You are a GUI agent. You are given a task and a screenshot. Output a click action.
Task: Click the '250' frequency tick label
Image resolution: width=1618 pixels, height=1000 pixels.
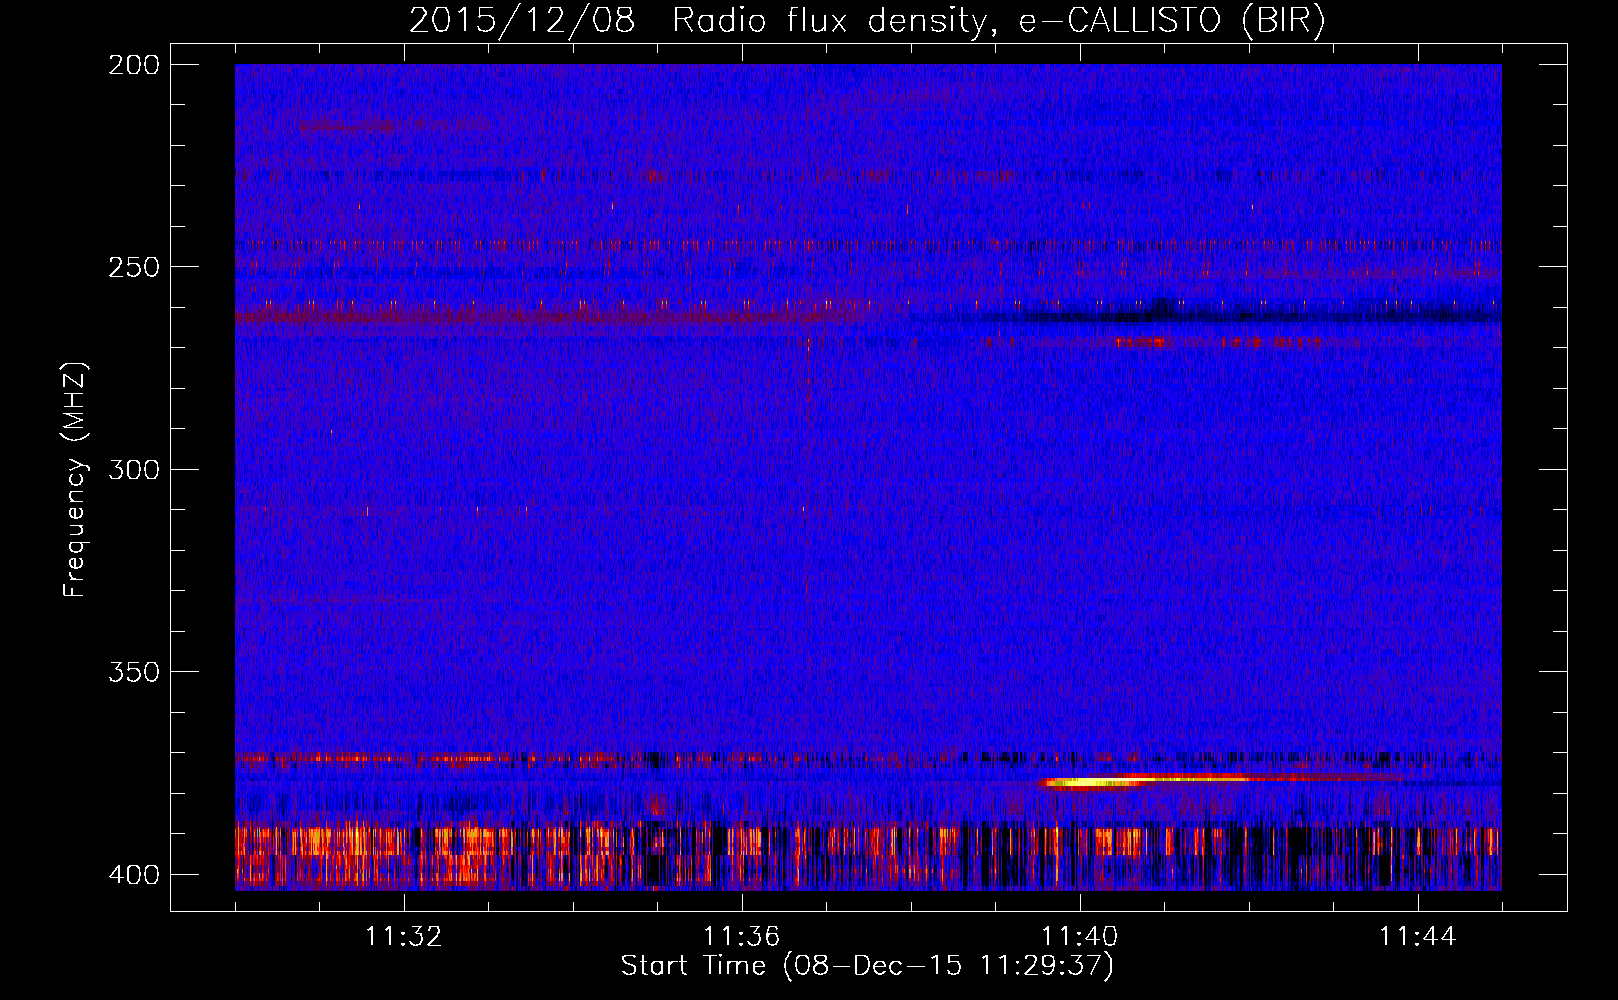point(133,267)
